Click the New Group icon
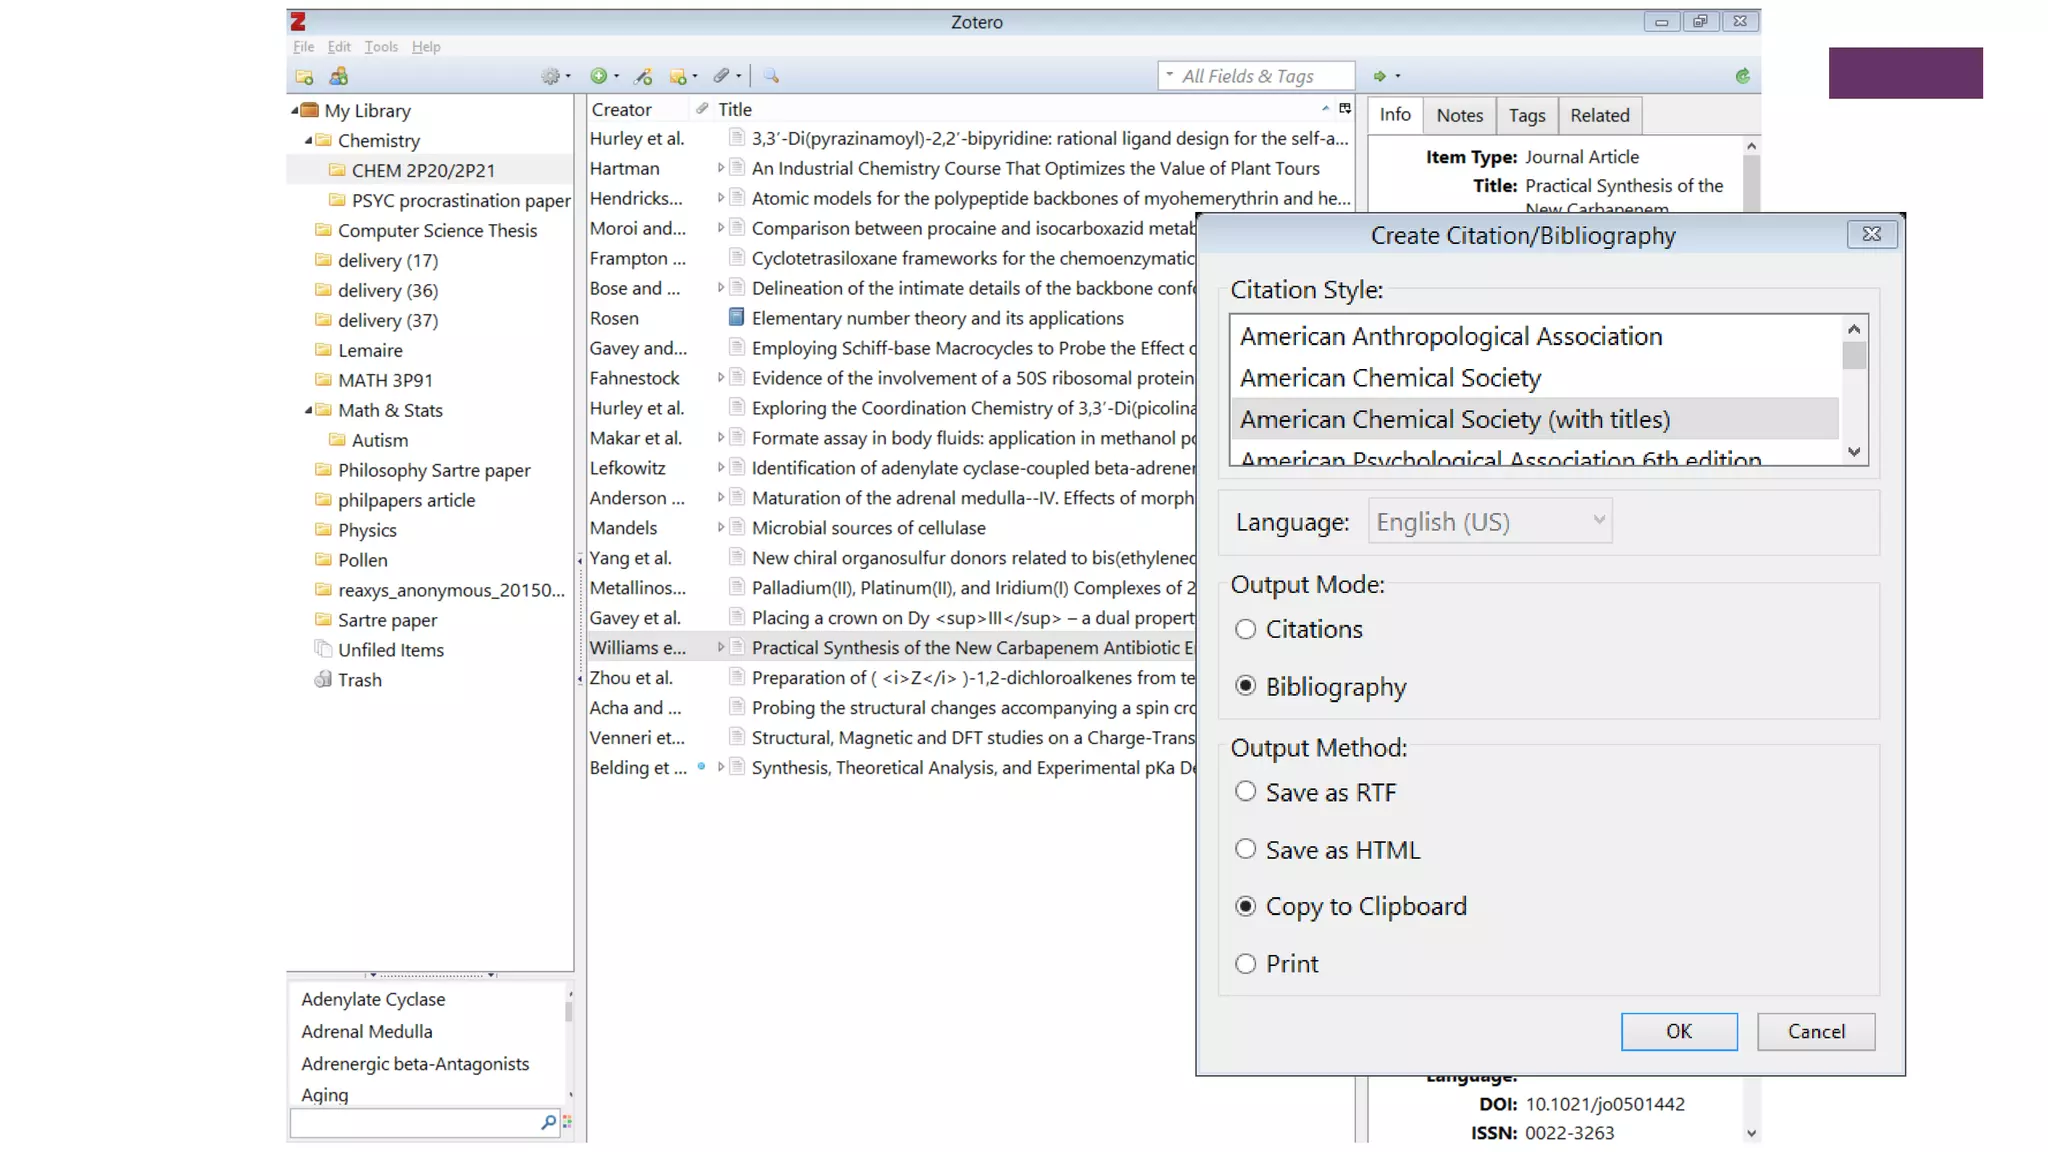The width and height of the screenshot is (2048, 1152). (339, 77)
